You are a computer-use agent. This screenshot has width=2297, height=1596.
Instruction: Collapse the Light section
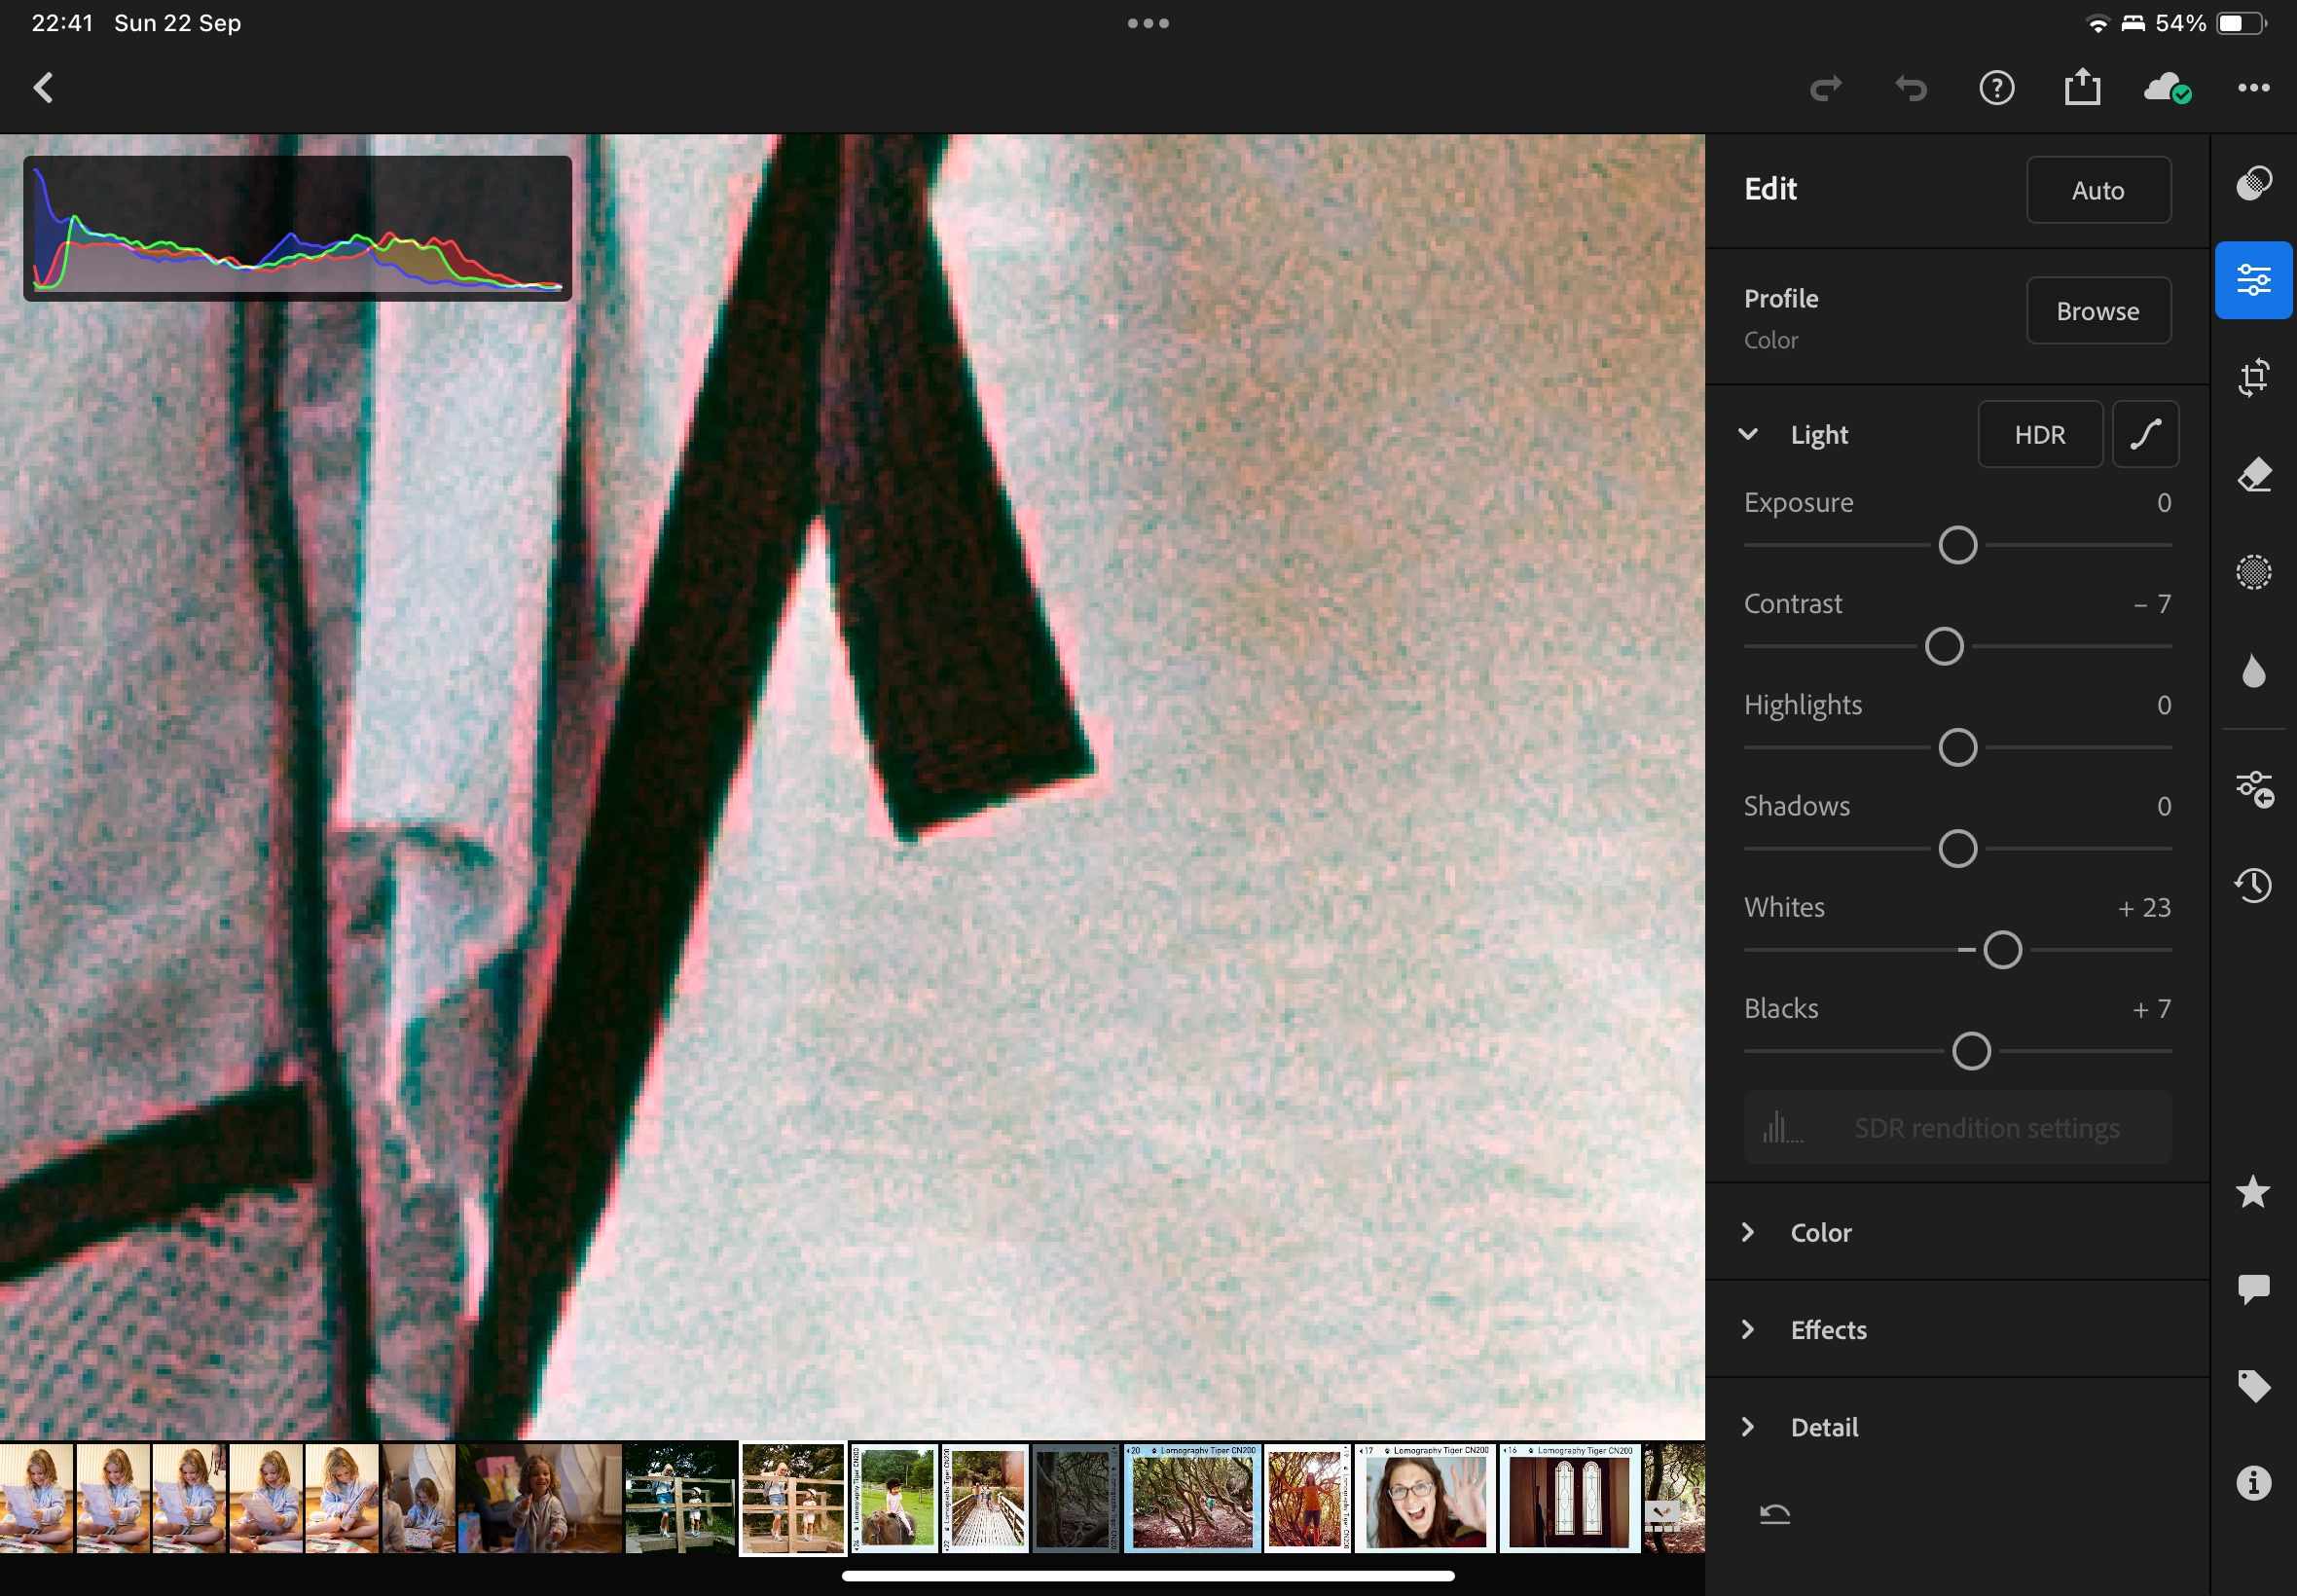(x=1748, y=435)
